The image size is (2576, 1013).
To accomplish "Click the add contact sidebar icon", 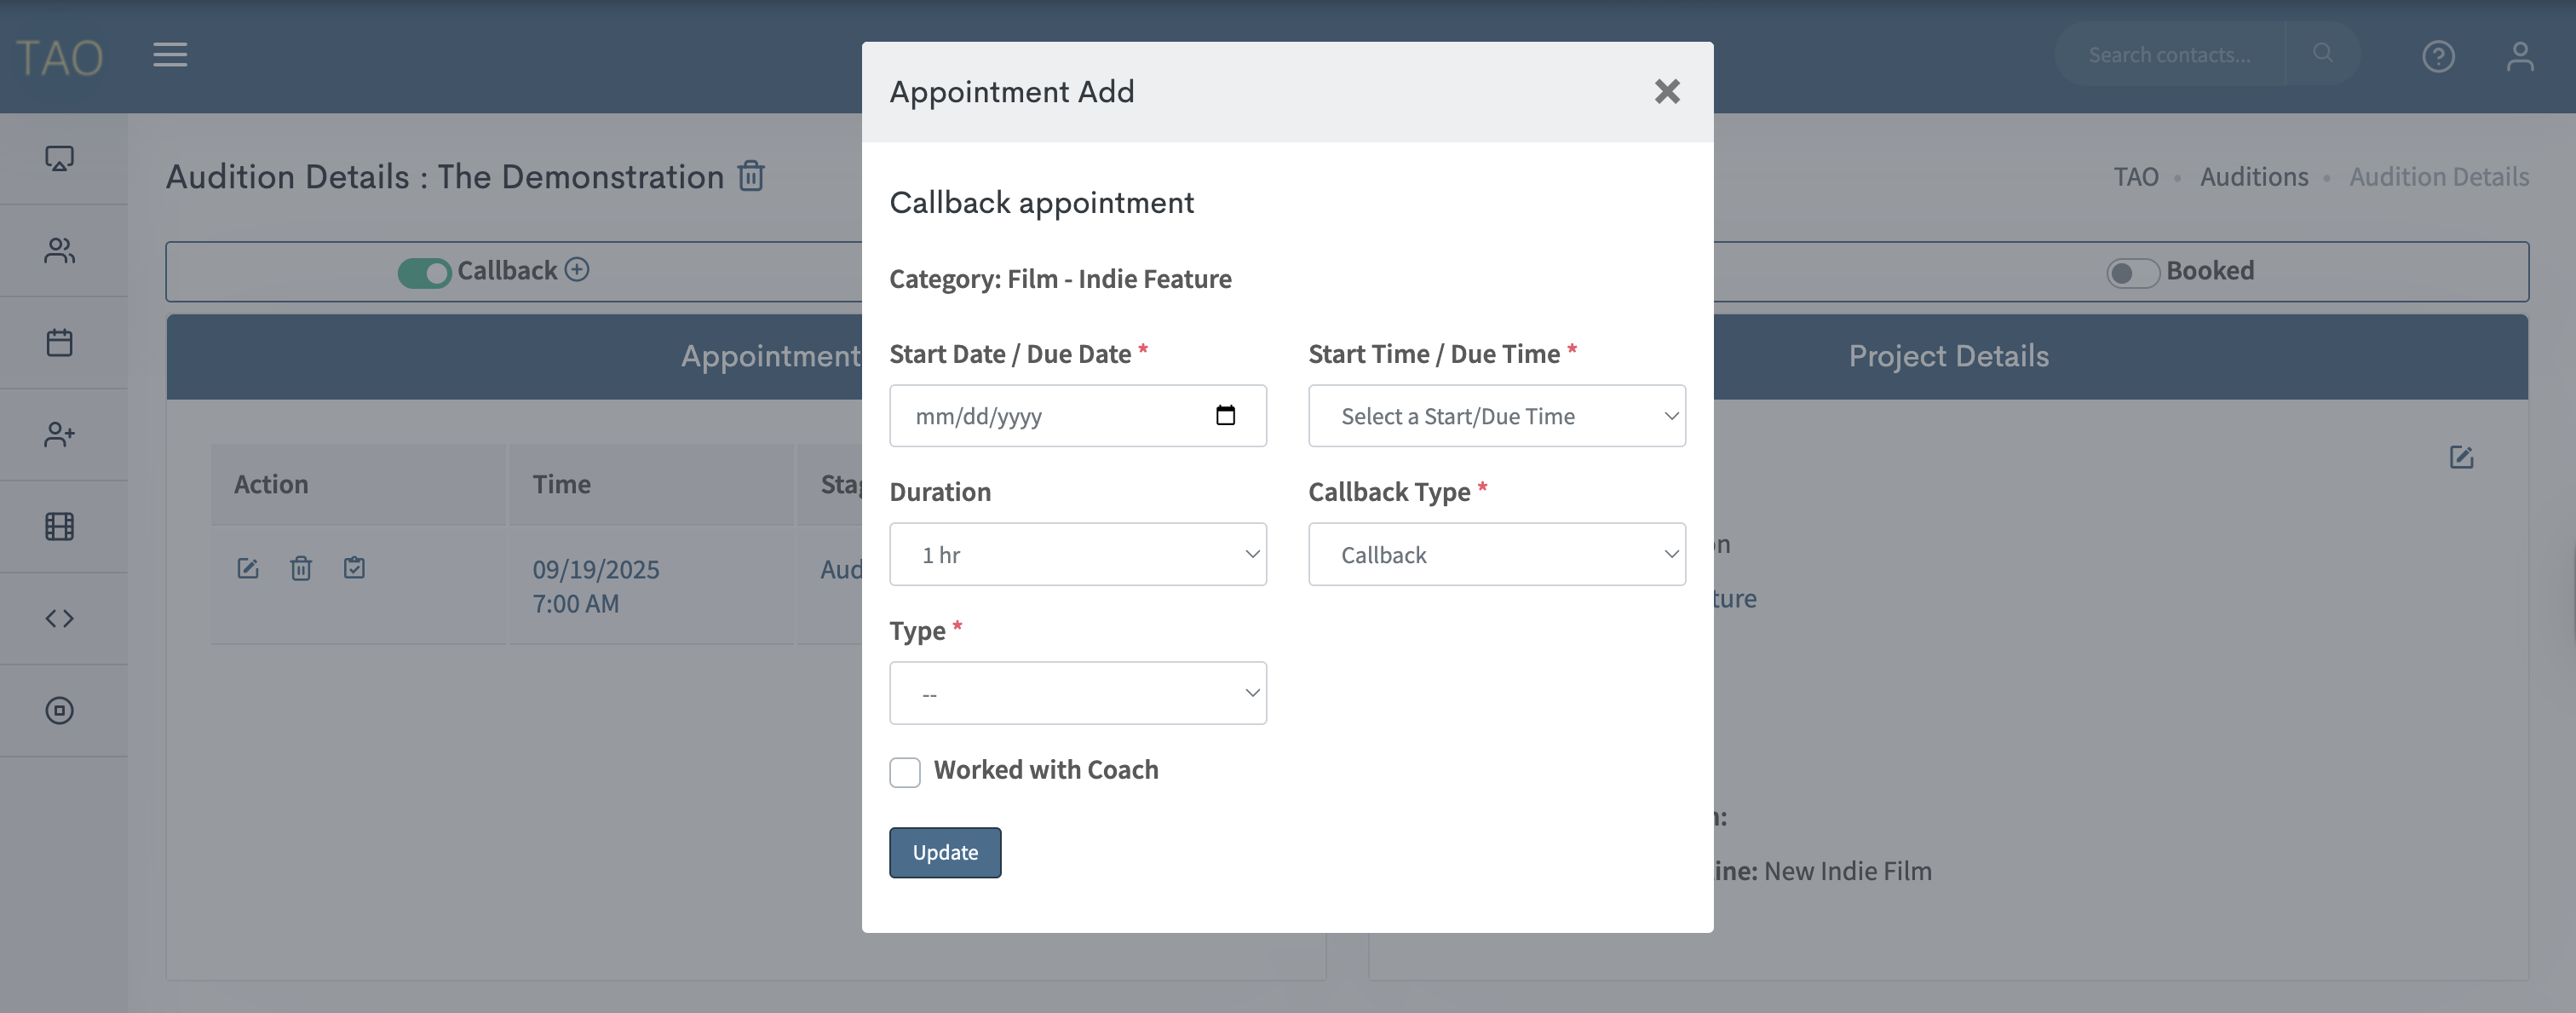I will [x=60, y=435].
